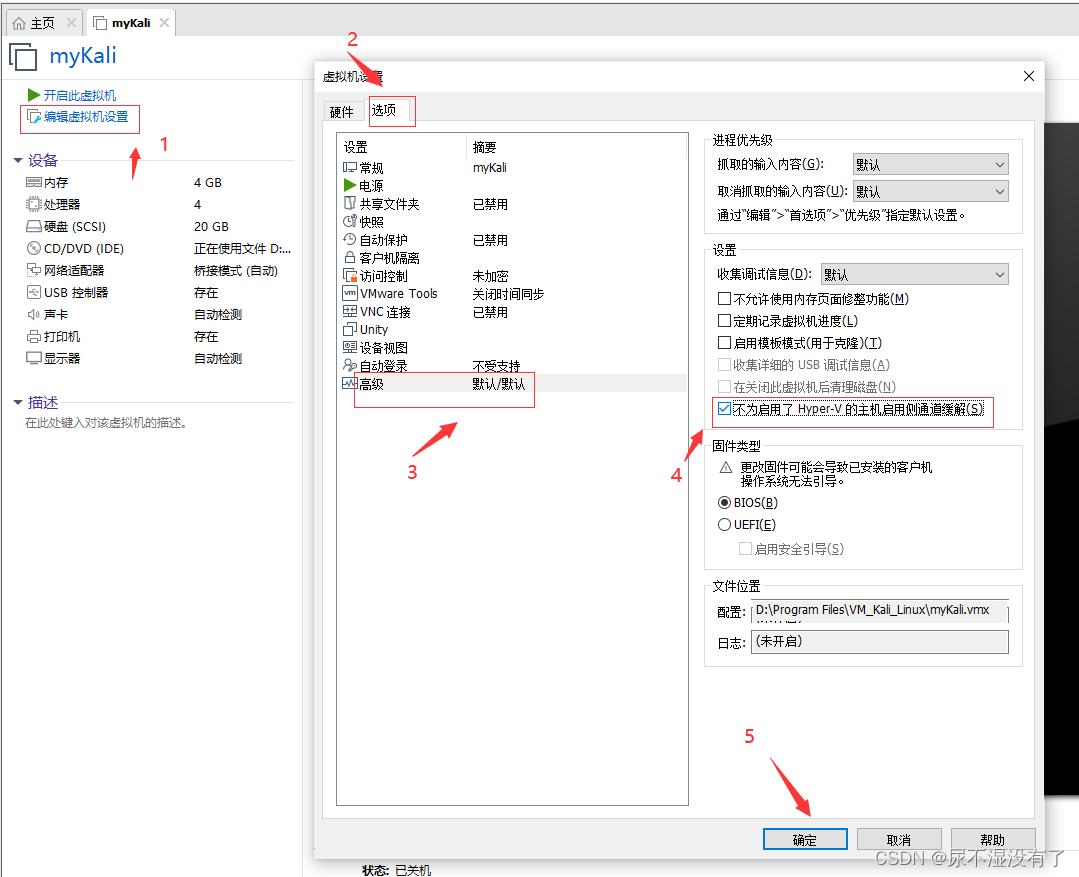Click 默认/默认 summary in 高级 row
The image size is (1079, 877).
click(x=498, y=383)
